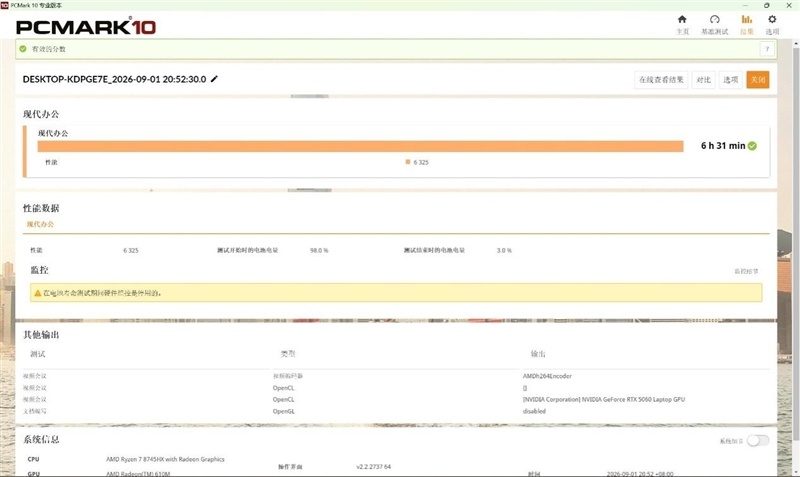Click the question mark help button

tap(767, 49)
